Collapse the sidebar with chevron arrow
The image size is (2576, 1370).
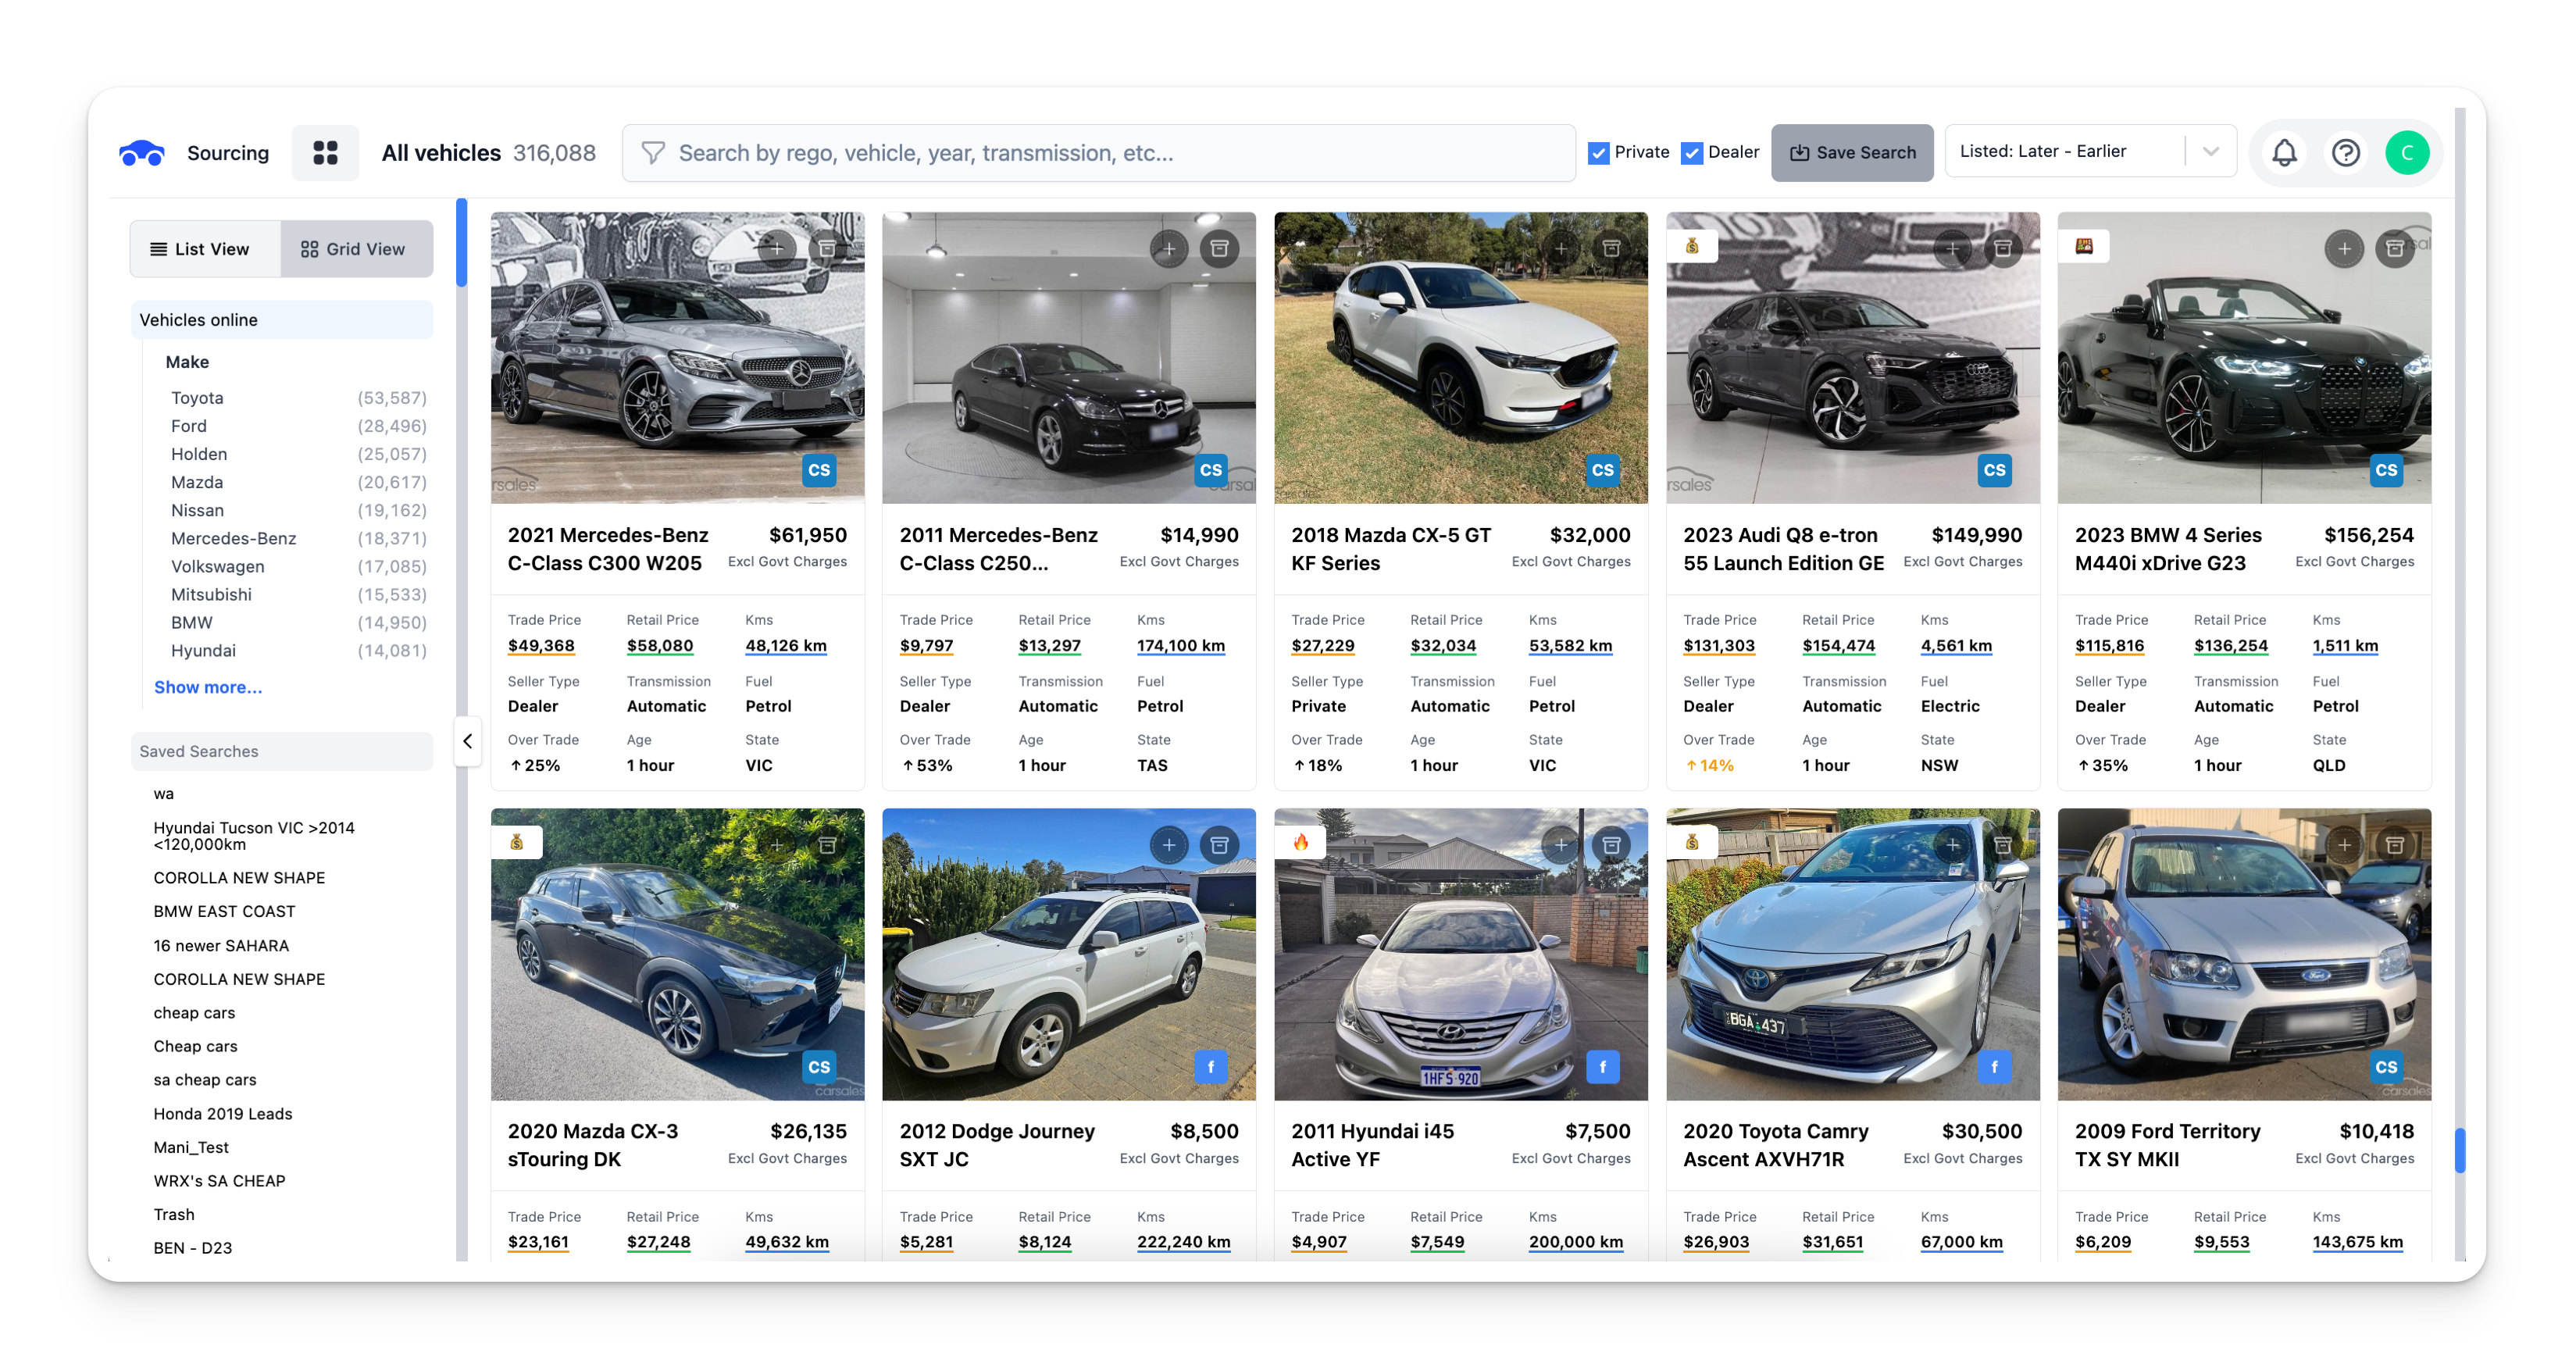pos(467,741)
